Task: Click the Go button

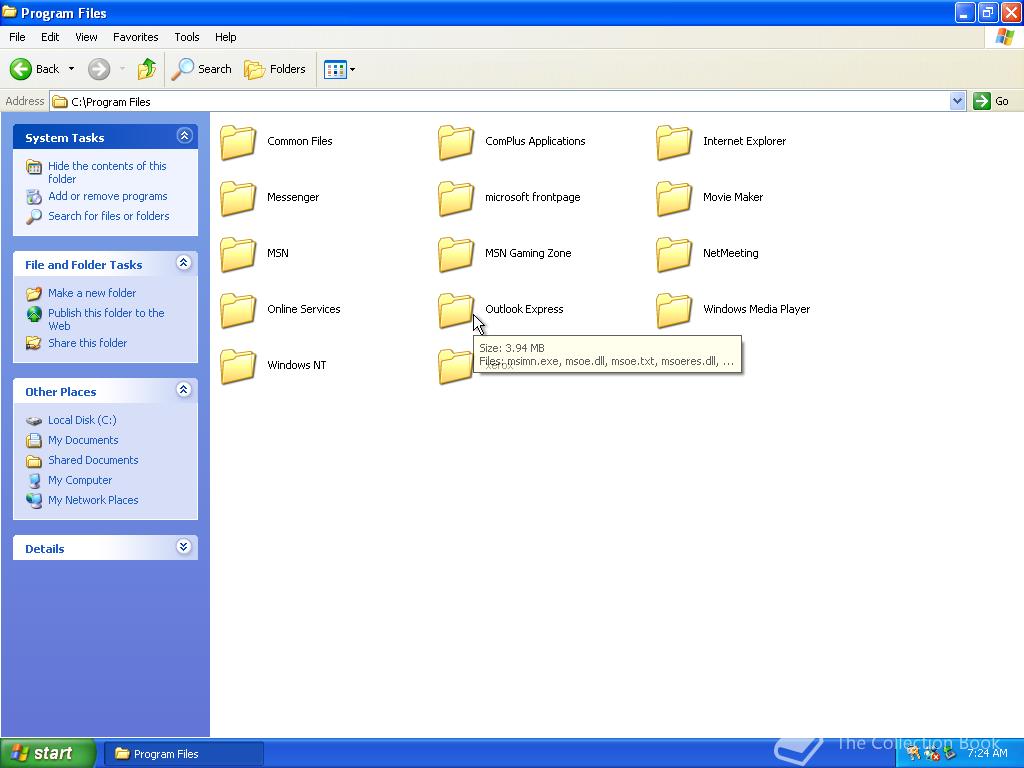Action: (991, 101)
